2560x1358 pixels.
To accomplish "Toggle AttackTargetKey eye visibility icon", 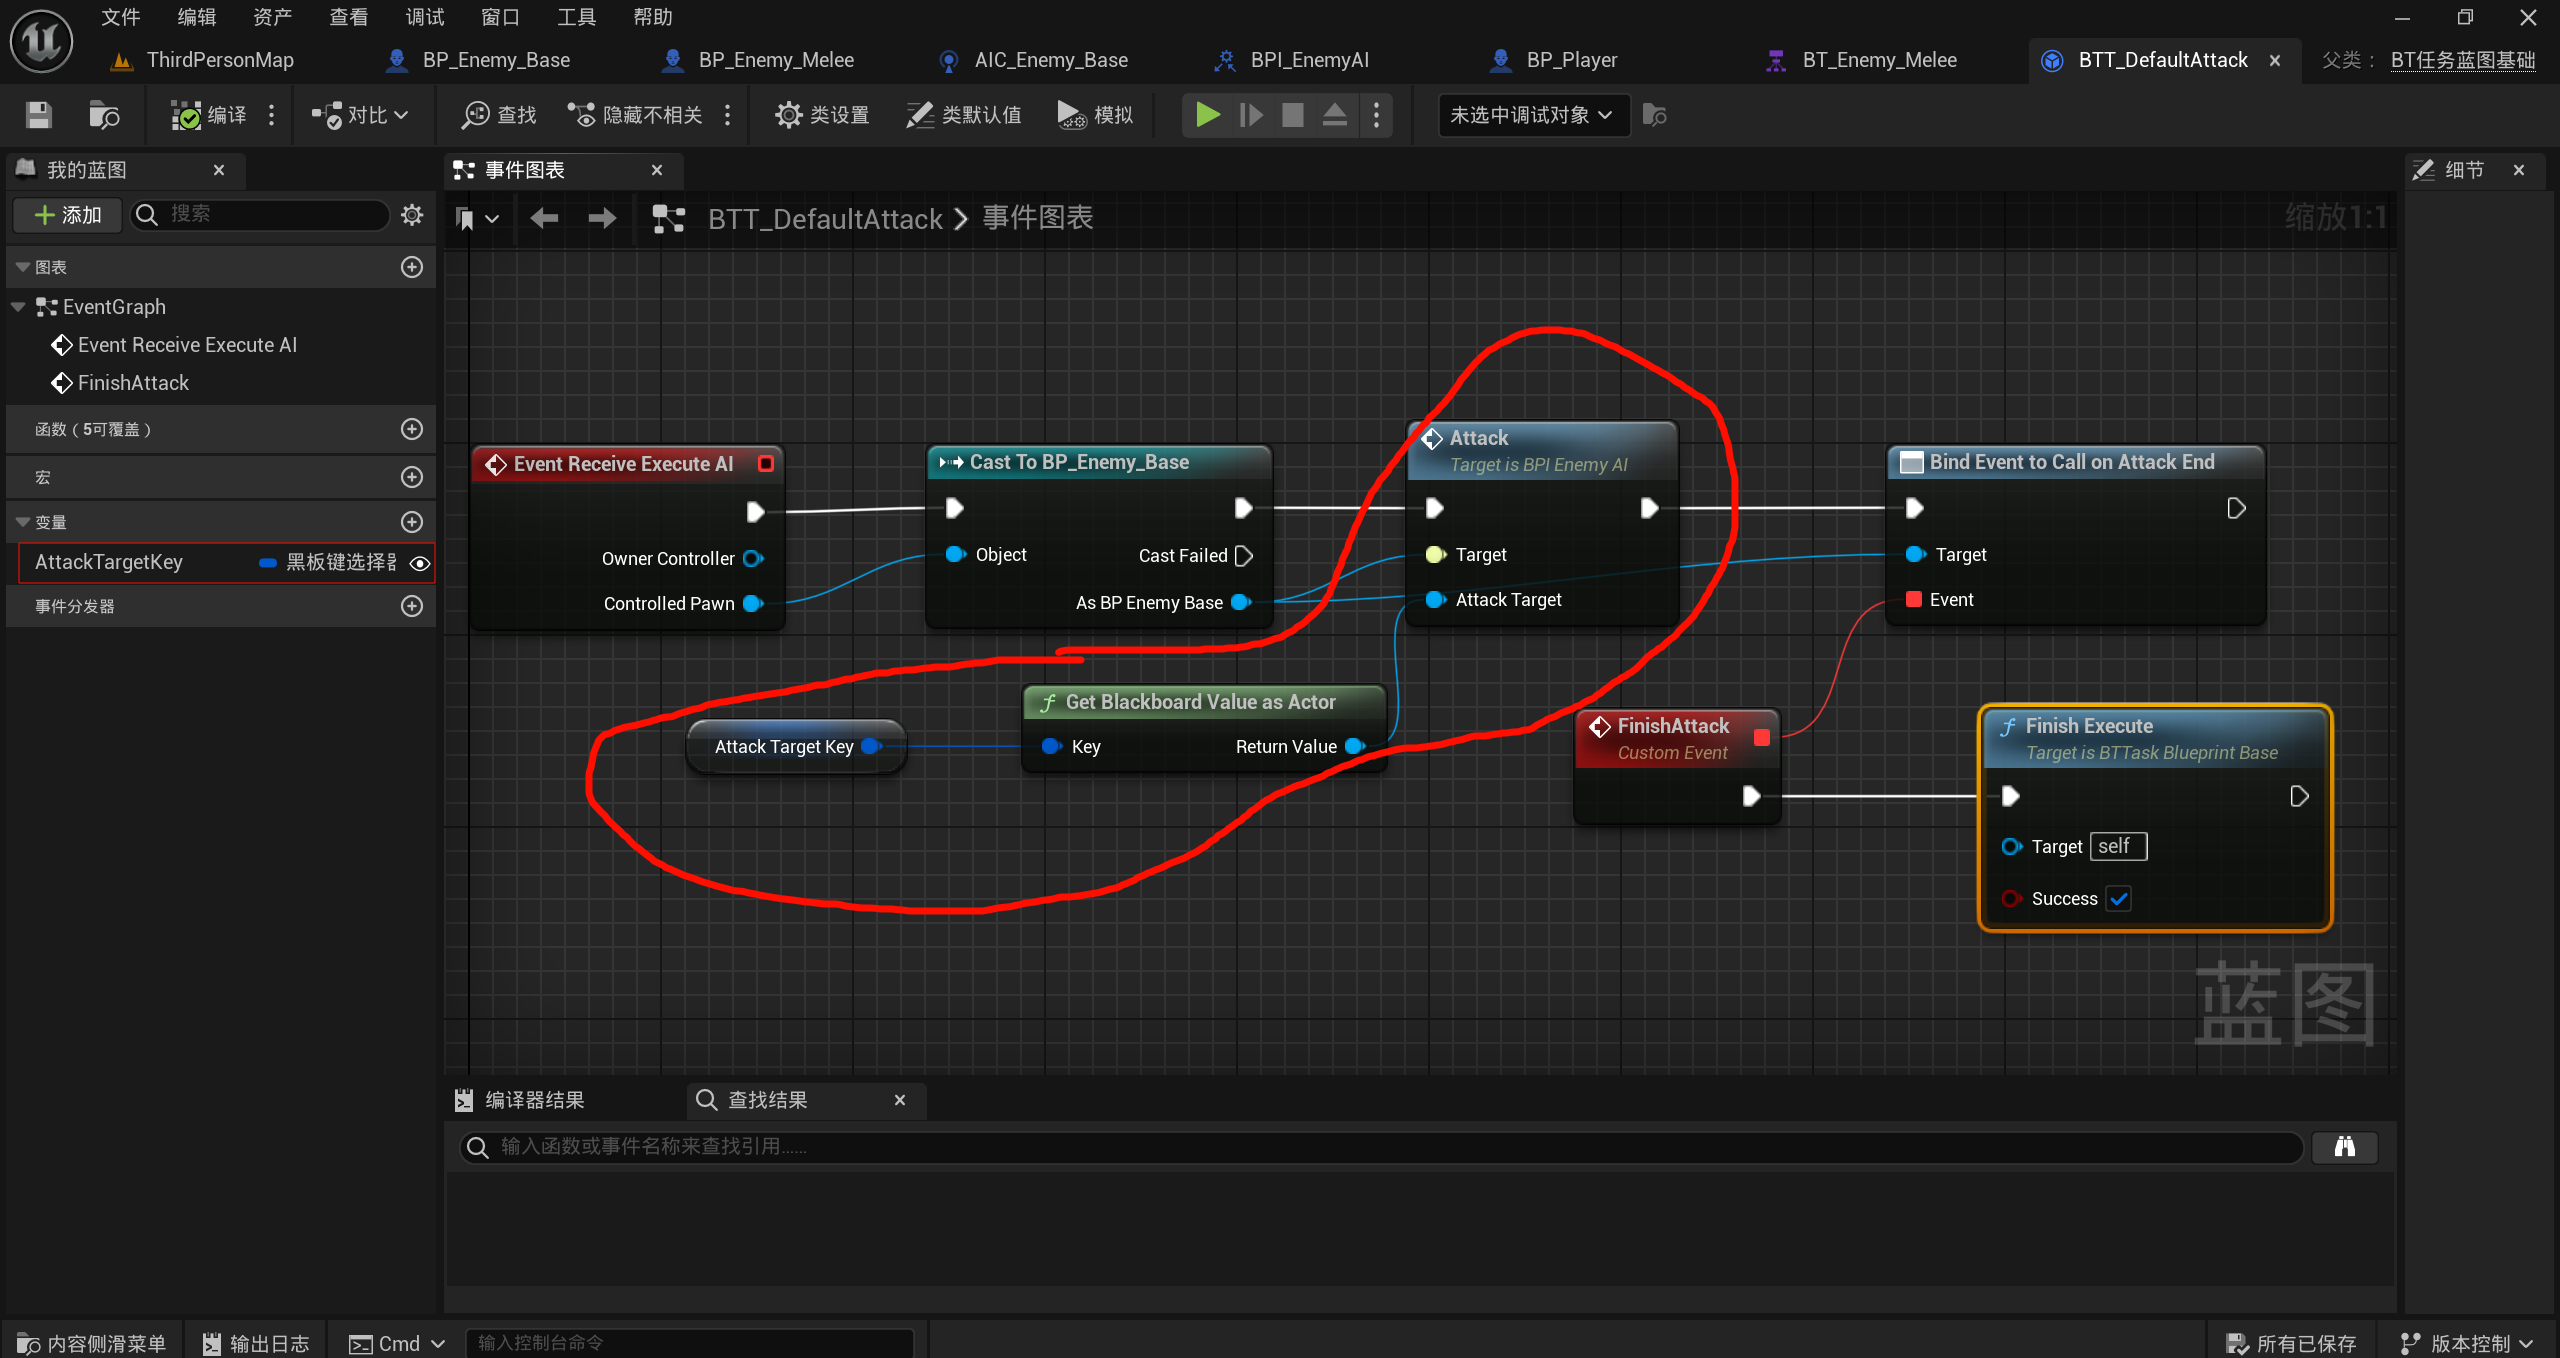I will [x=420, y=563].
